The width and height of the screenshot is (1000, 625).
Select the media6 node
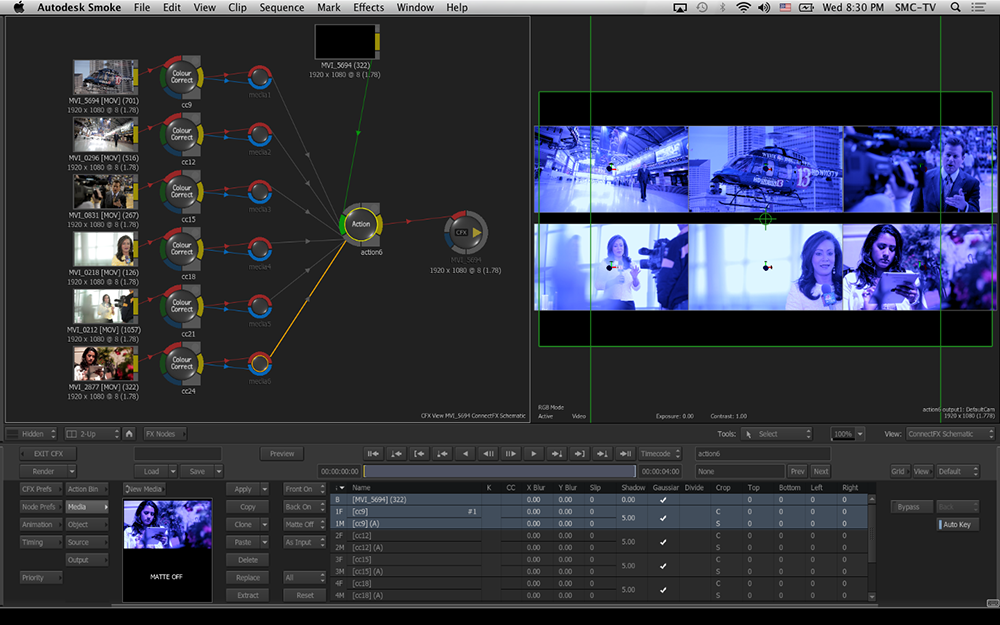tap(260, 362)
